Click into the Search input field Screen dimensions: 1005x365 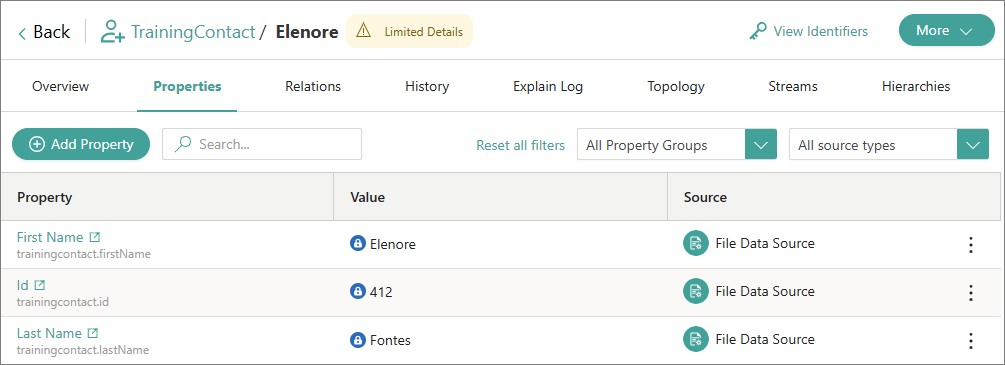262,144
